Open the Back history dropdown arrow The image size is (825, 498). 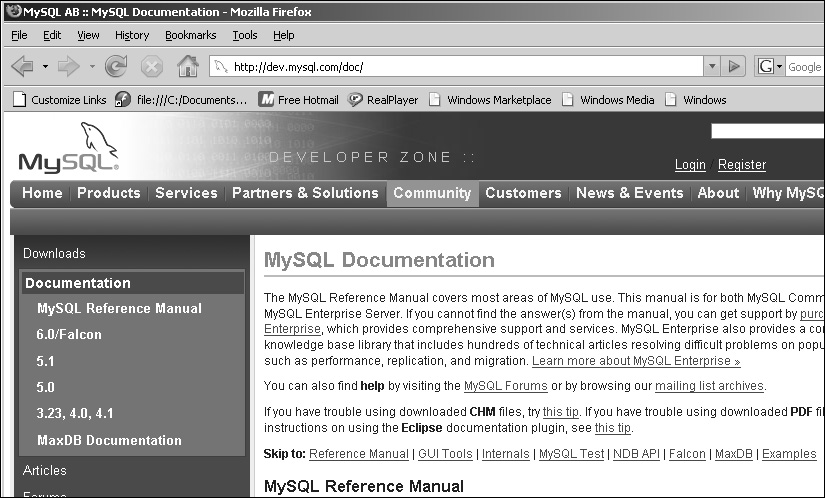tap(45, 67)
